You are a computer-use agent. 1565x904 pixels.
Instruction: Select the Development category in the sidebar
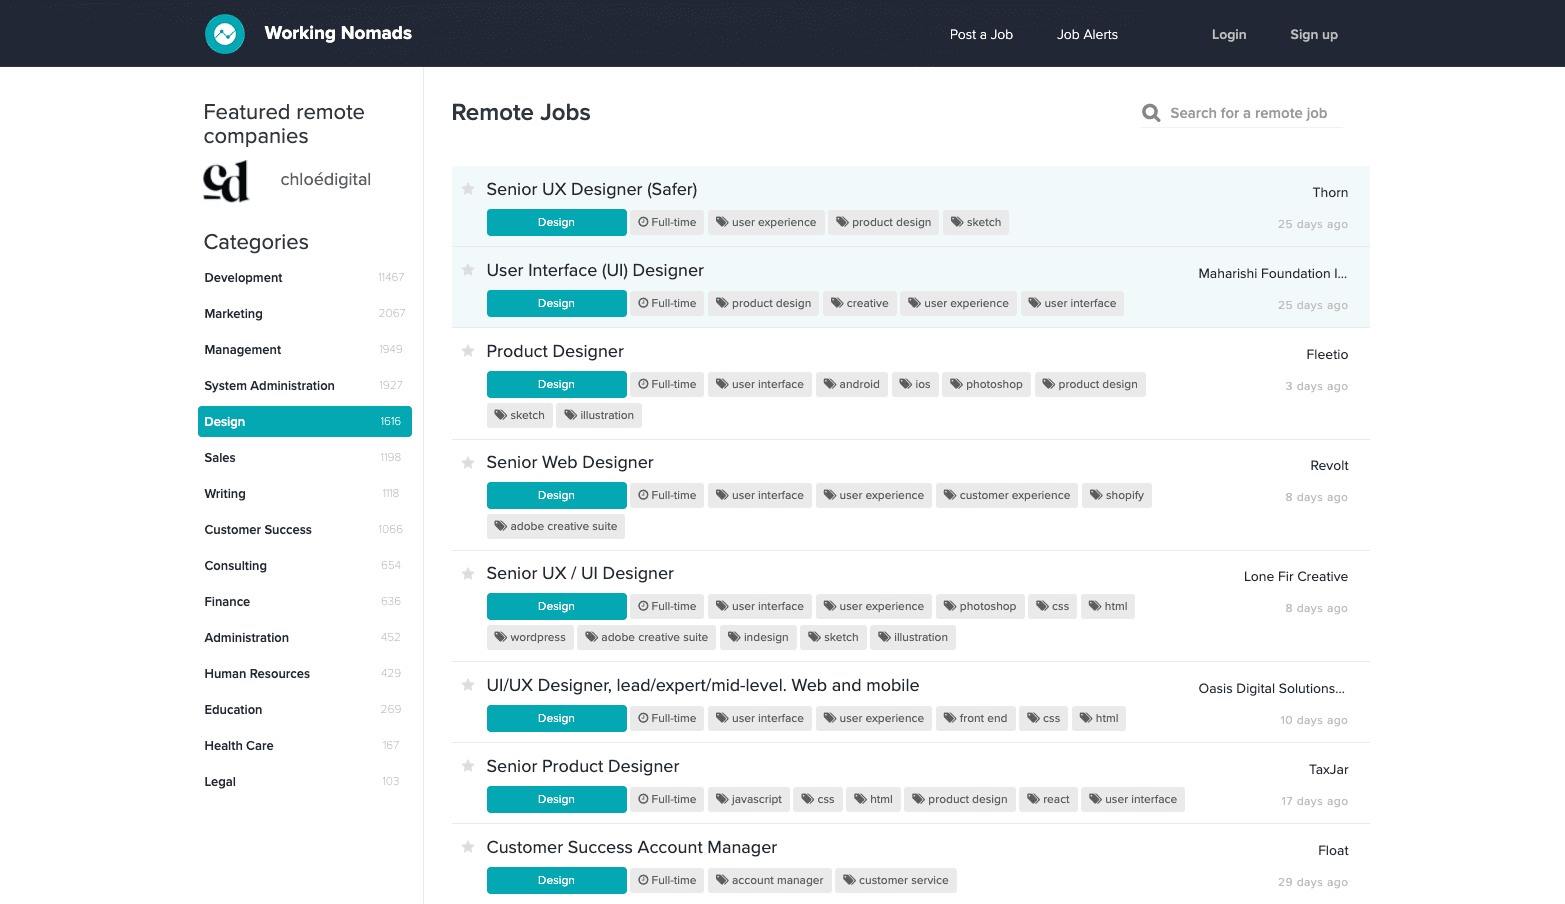(x=243, y=277)
